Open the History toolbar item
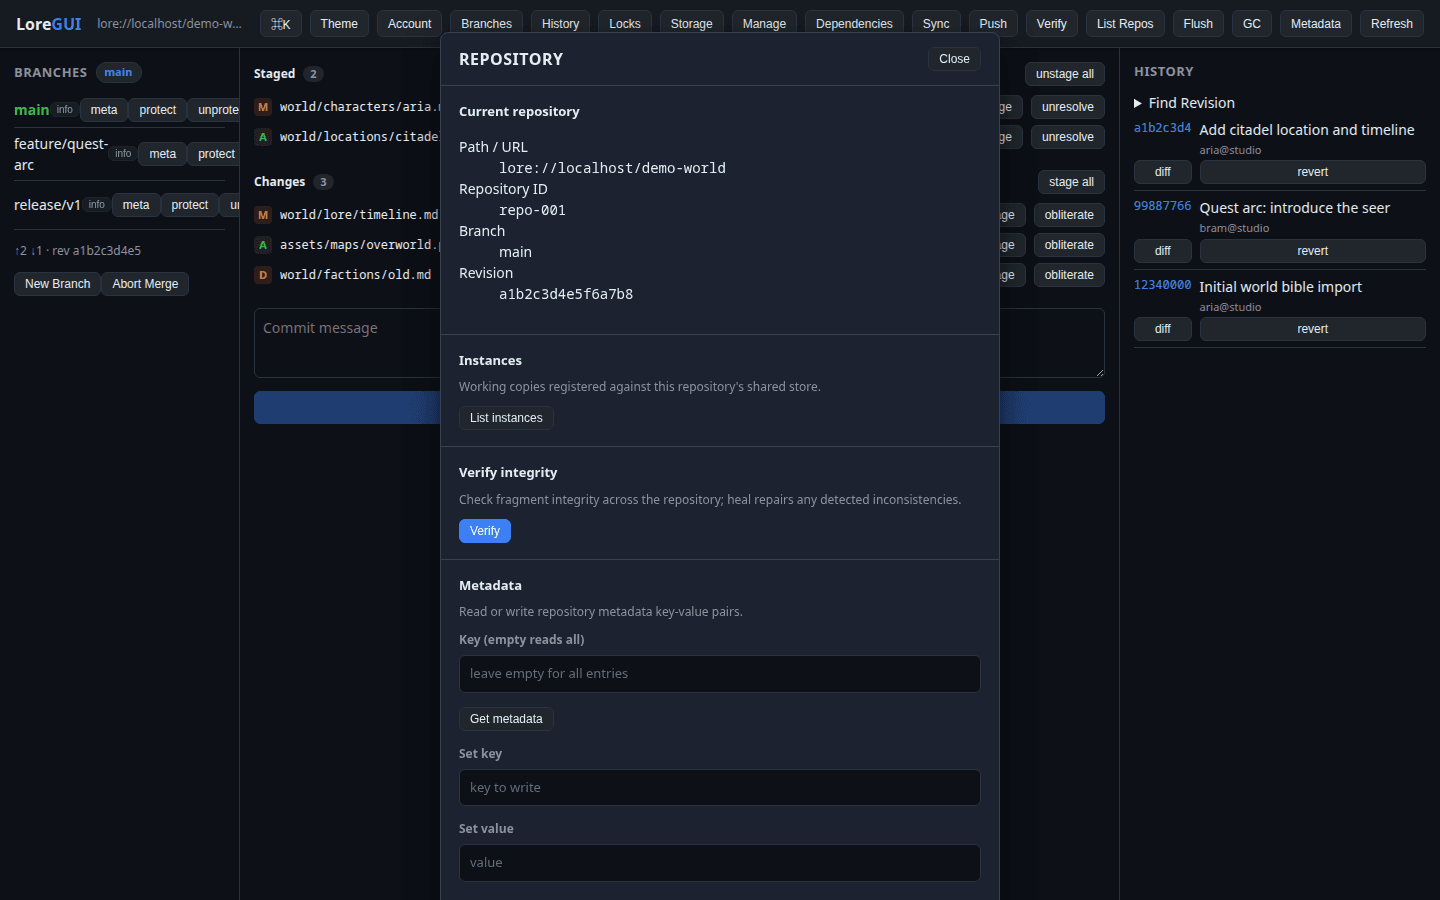 (x=561, y=24)
